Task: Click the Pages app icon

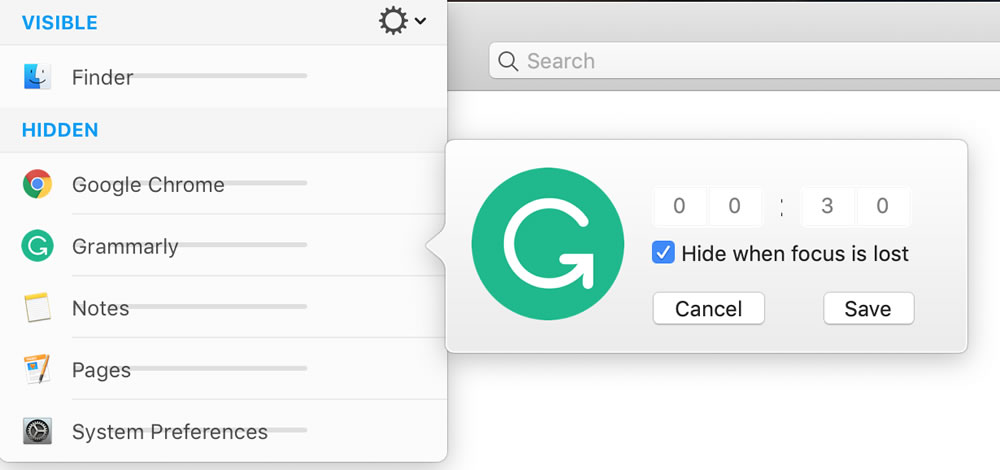Action: coord(37,369)
